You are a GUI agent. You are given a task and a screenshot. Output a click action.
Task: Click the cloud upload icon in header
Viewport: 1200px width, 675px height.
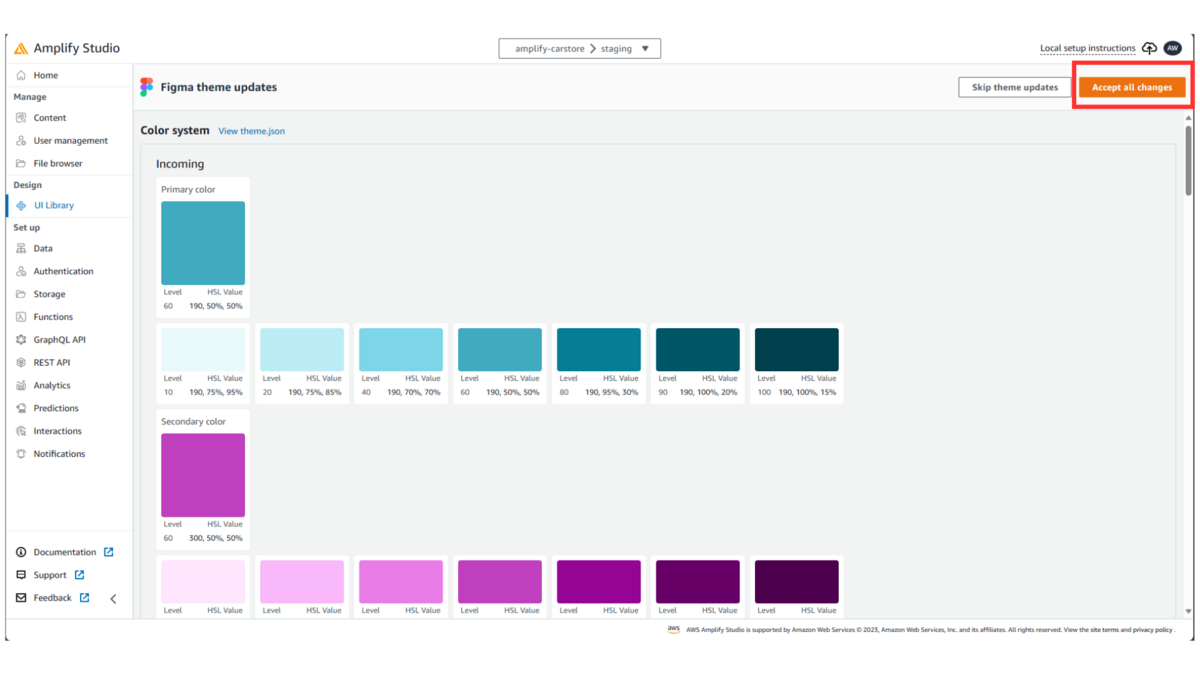click(1149, 48)
